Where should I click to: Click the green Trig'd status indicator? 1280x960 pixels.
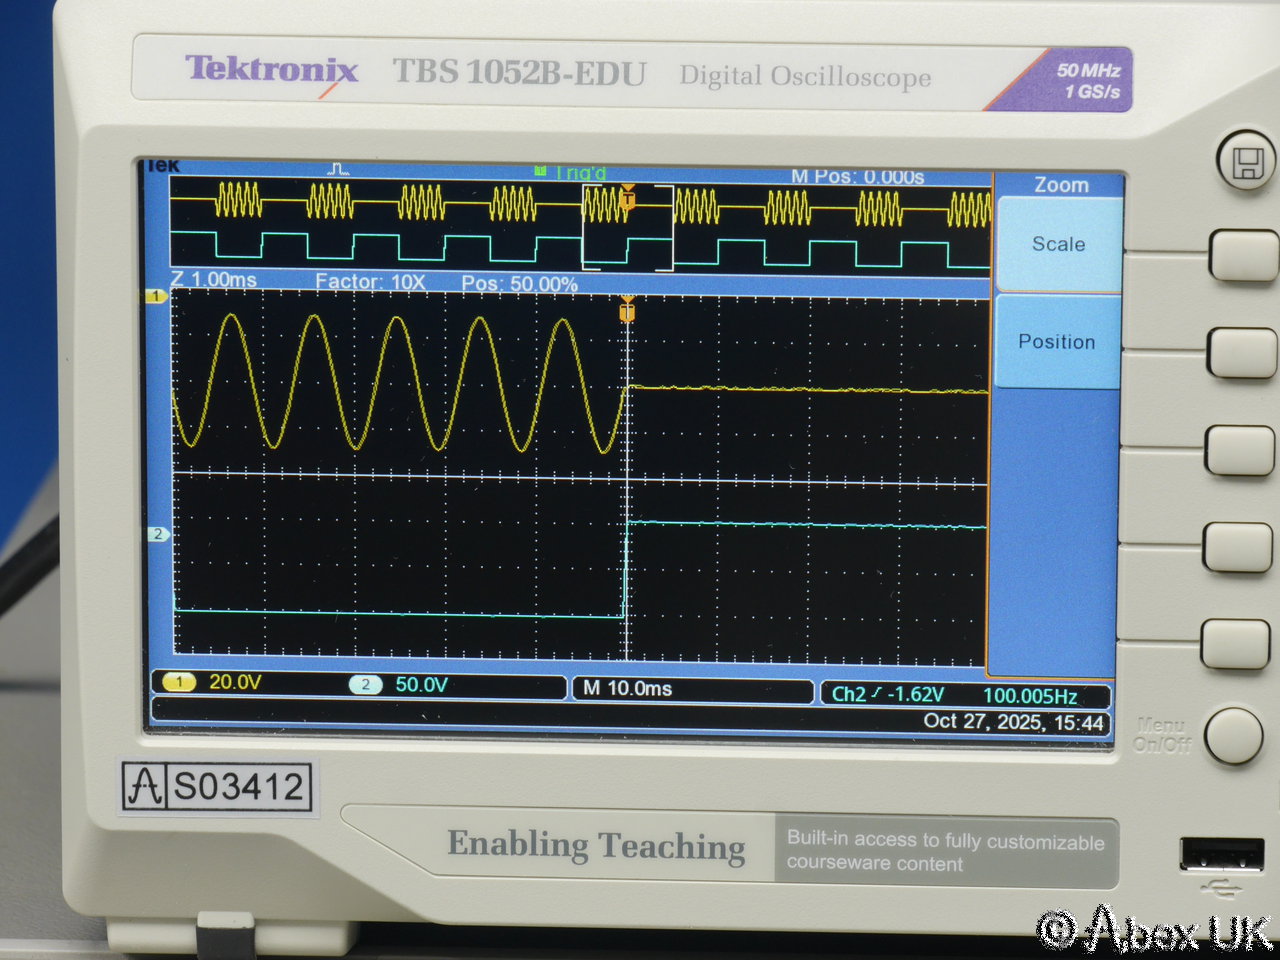pyautogui.click(x=572, y=173)
